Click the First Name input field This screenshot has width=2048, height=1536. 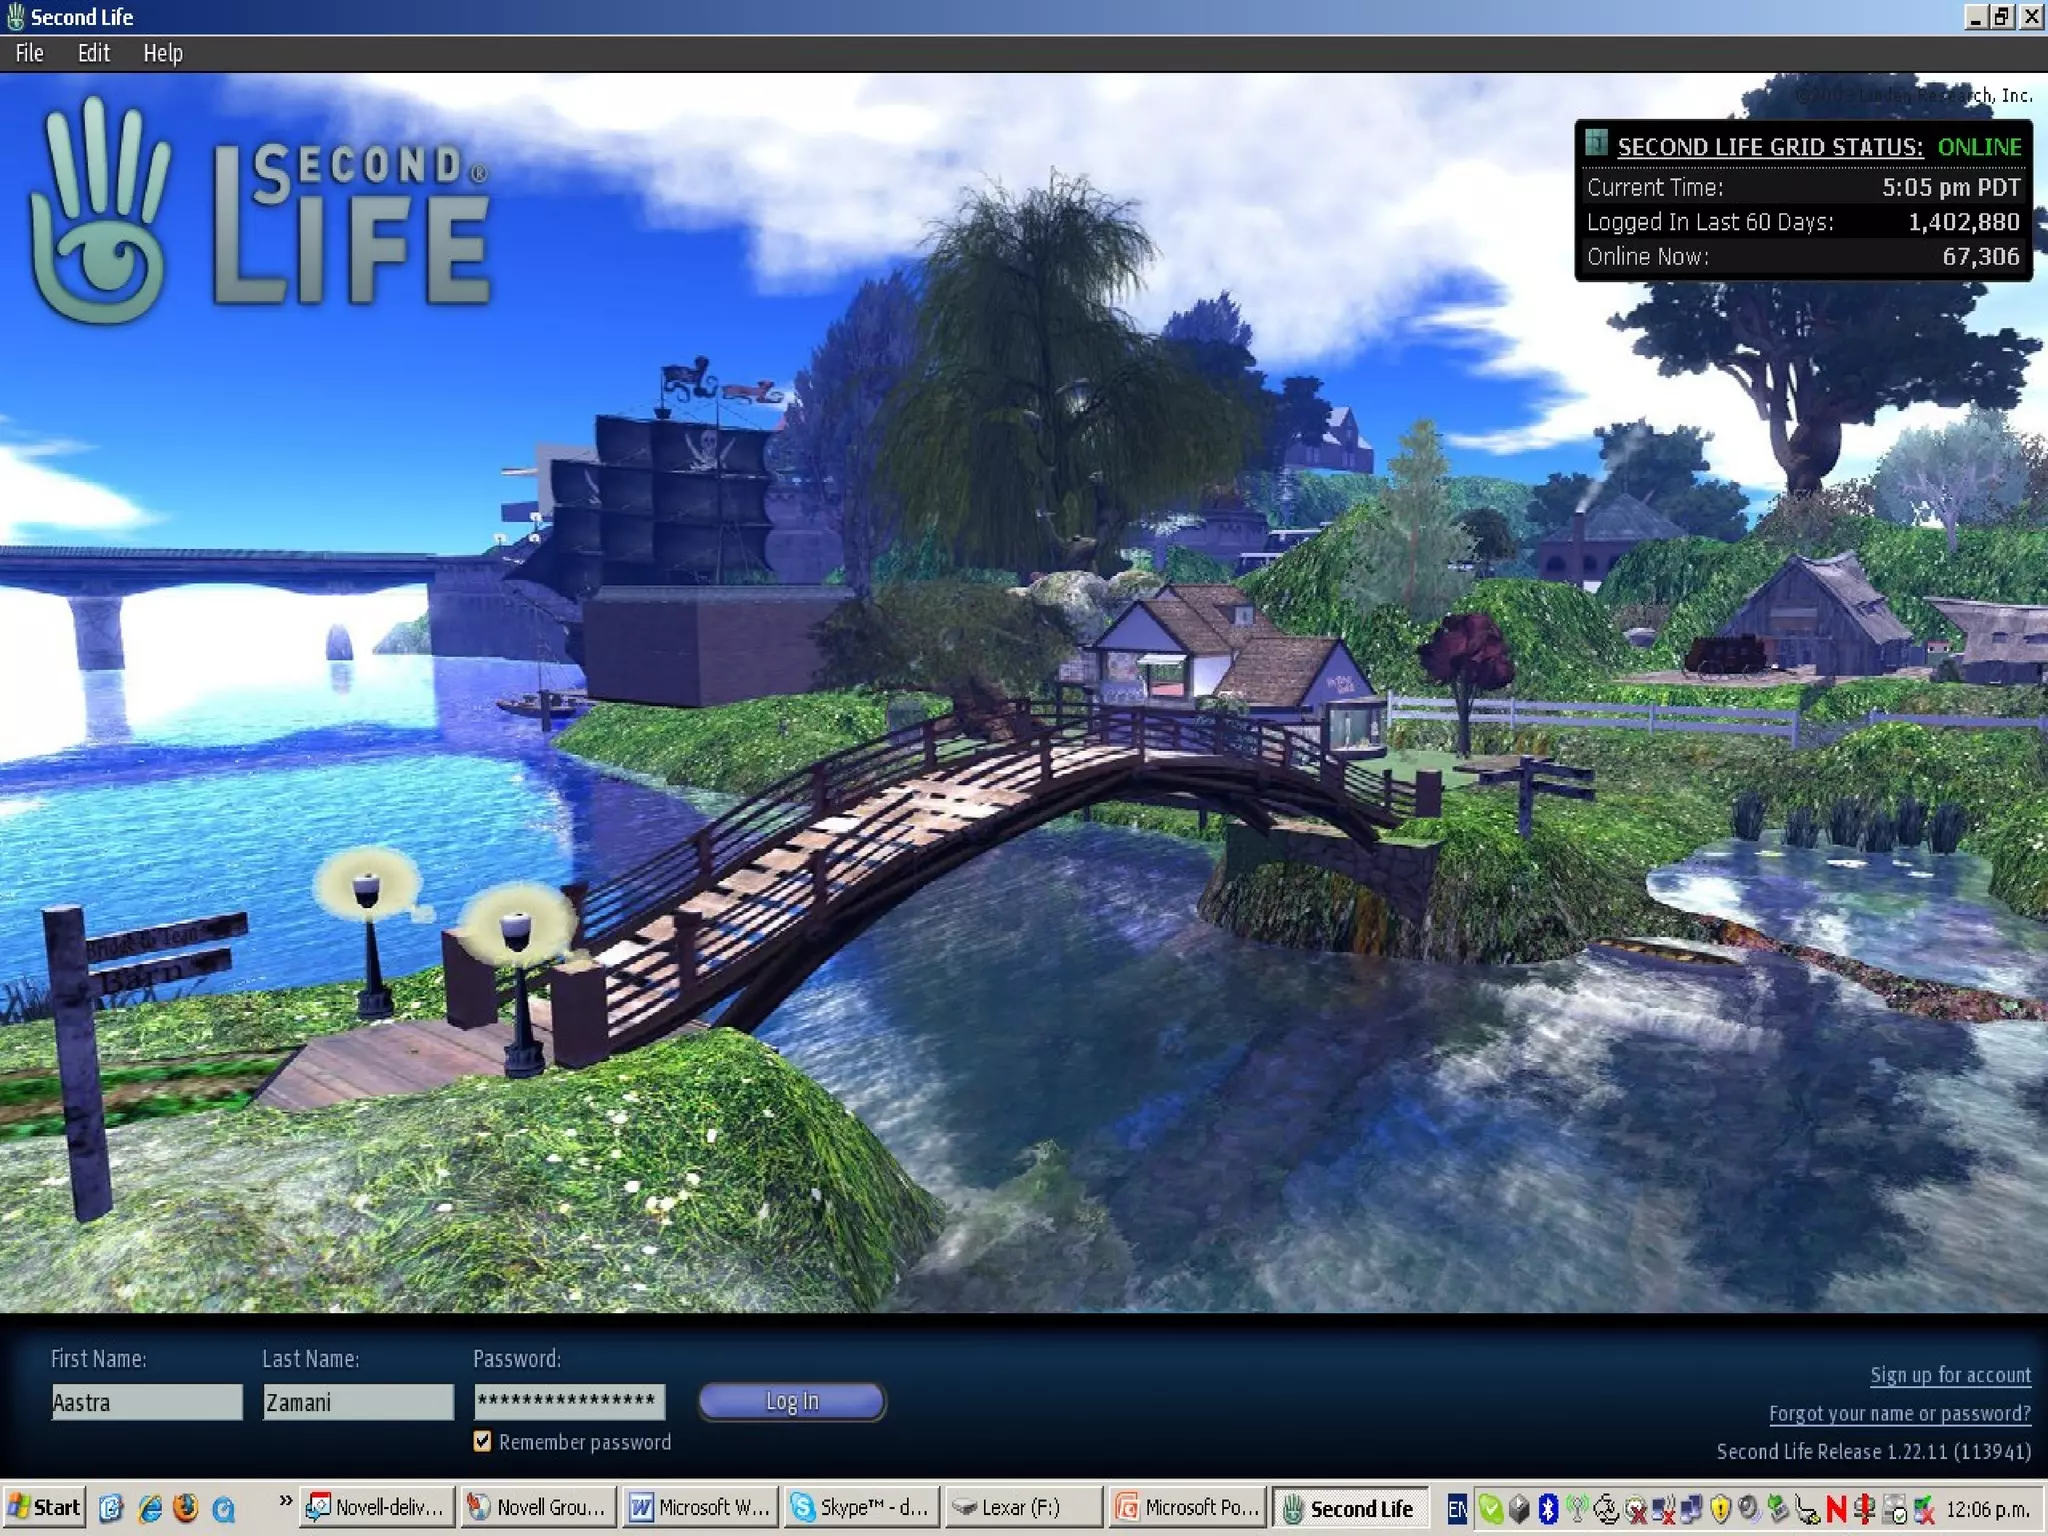[146, 1402]
